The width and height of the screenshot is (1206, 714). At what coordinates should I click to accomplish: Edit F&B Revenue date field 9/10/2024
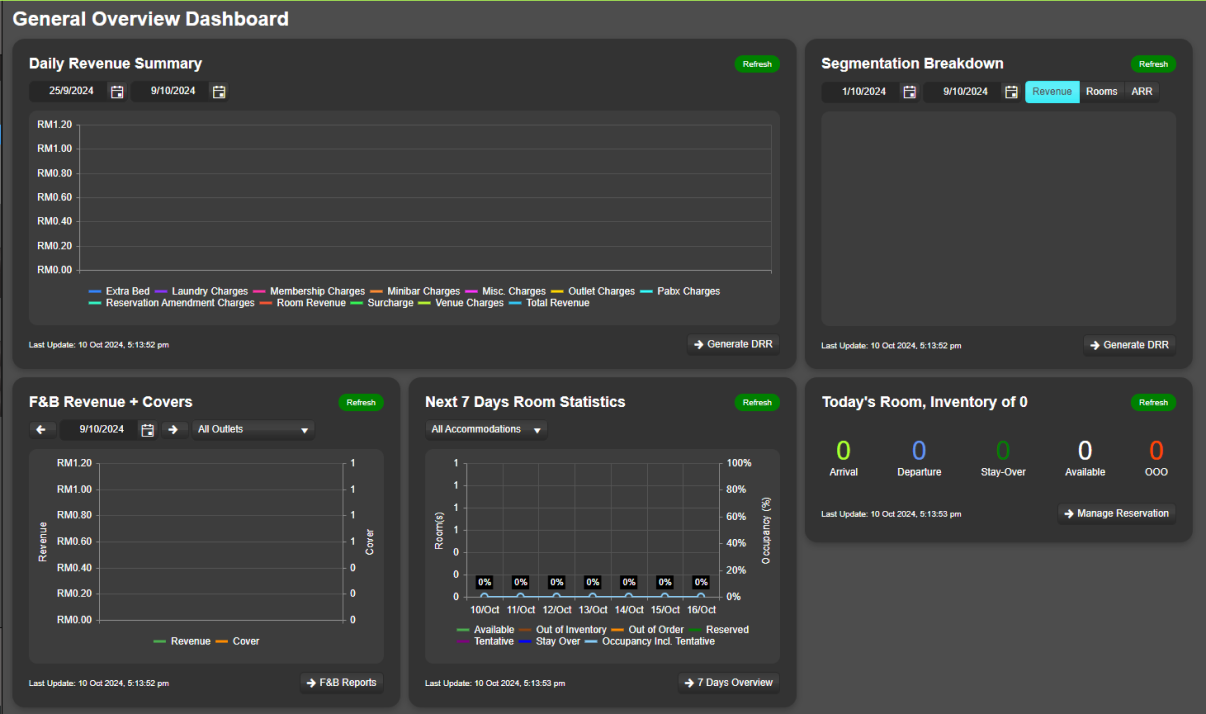[x=100, y=430]
